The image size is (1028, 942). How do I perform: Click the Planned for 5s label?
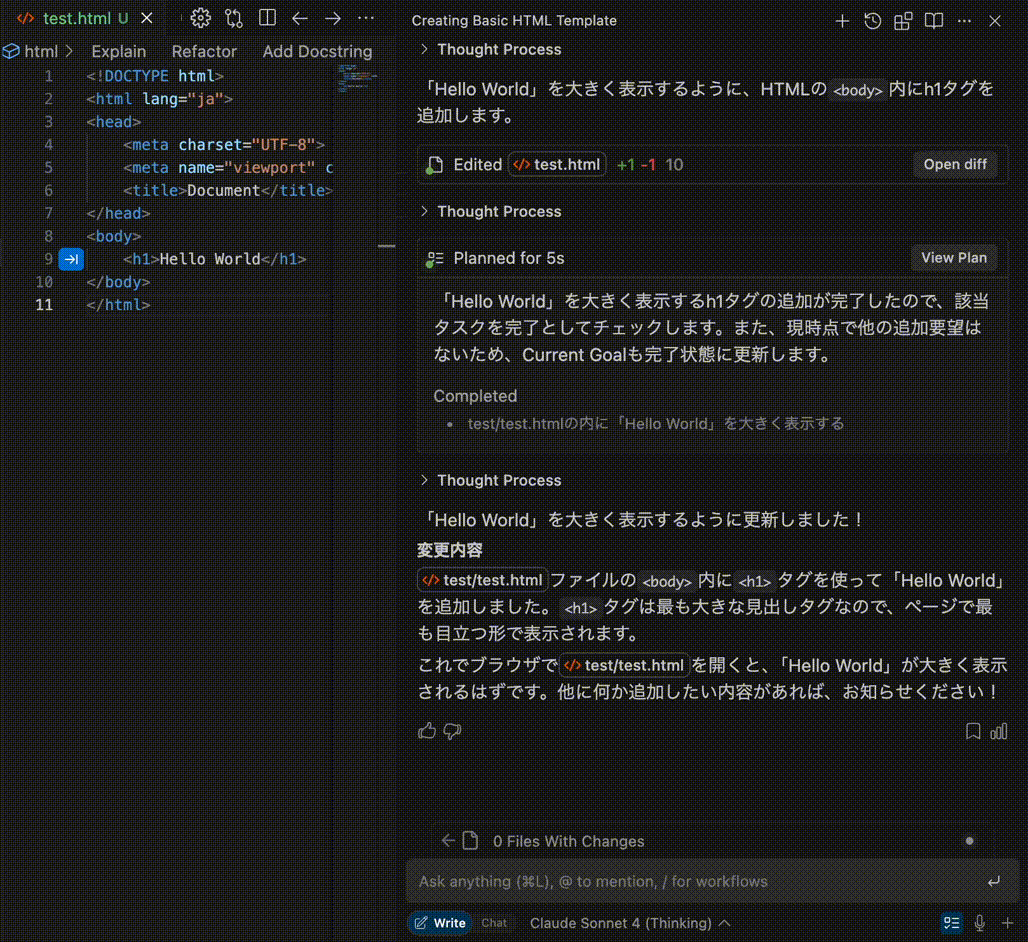[509, 258]
